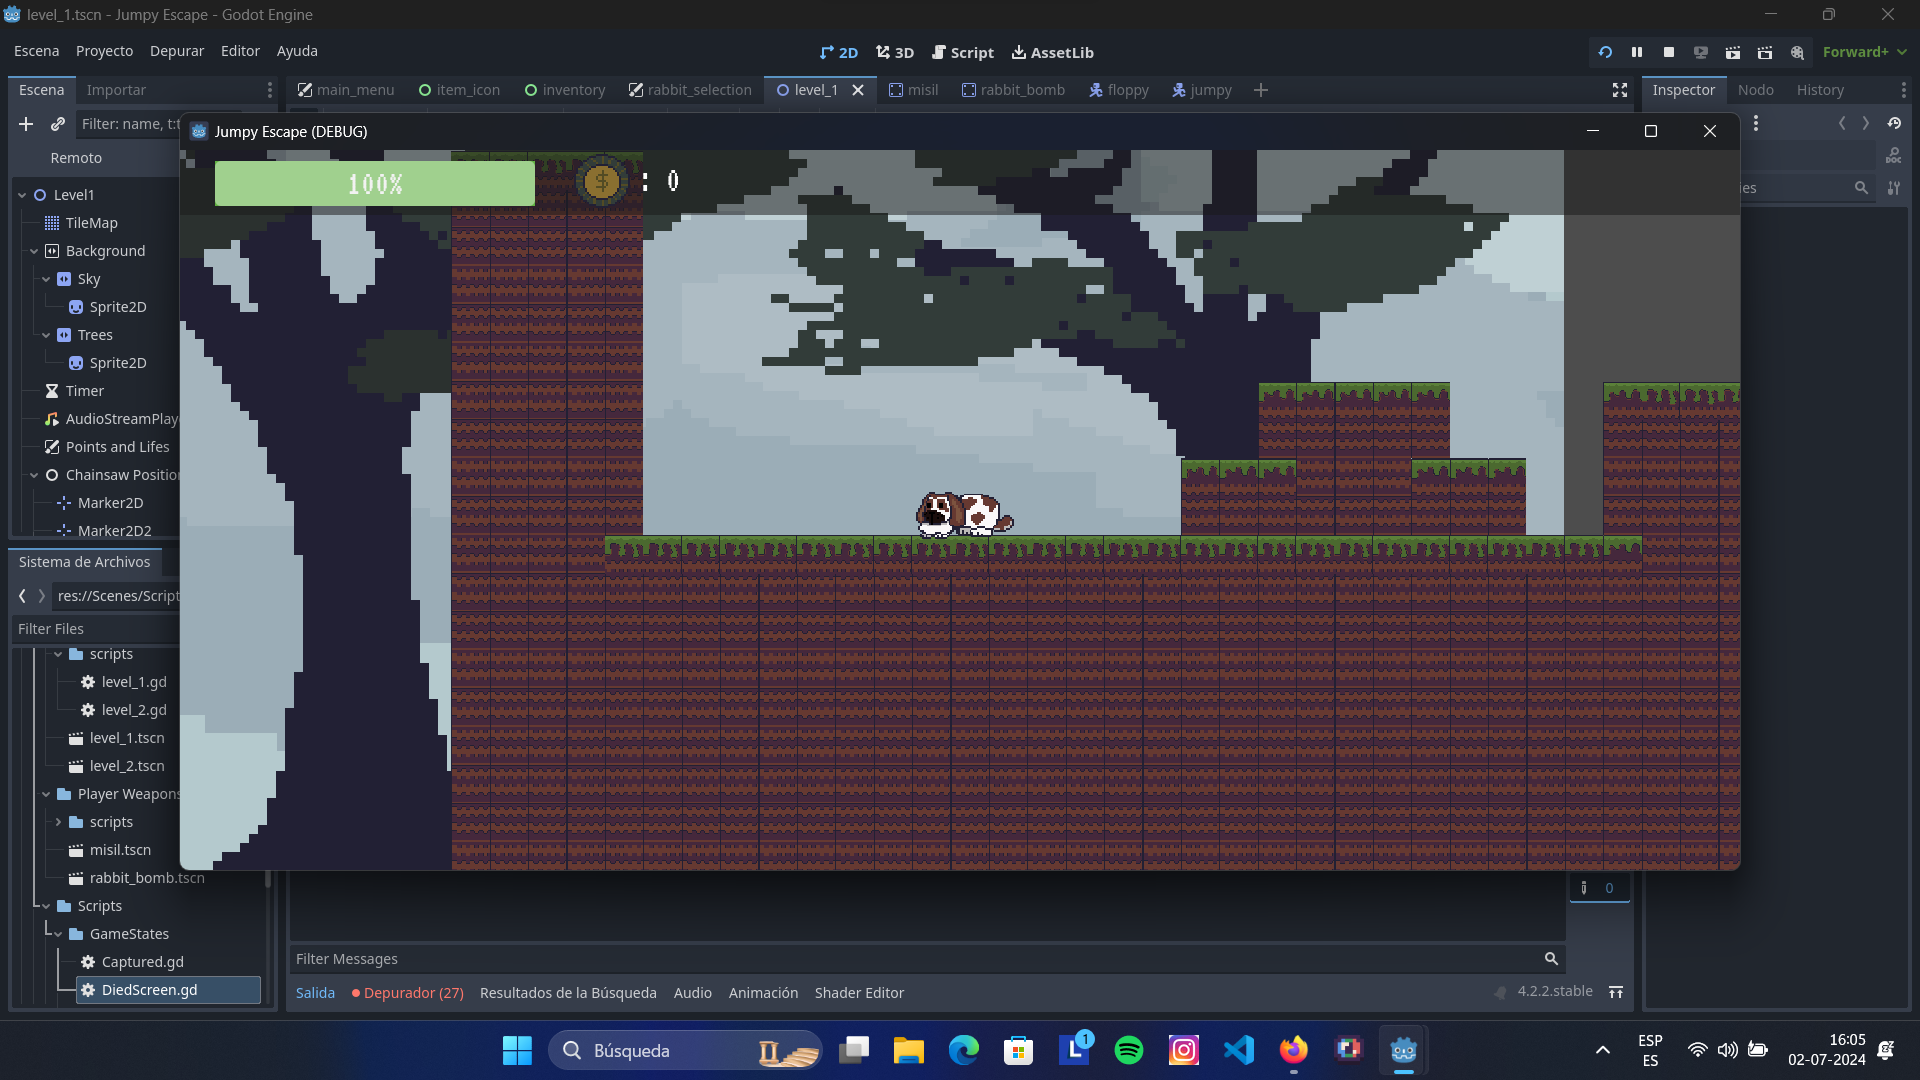Switch to the Script workspace

pos(962,52)
